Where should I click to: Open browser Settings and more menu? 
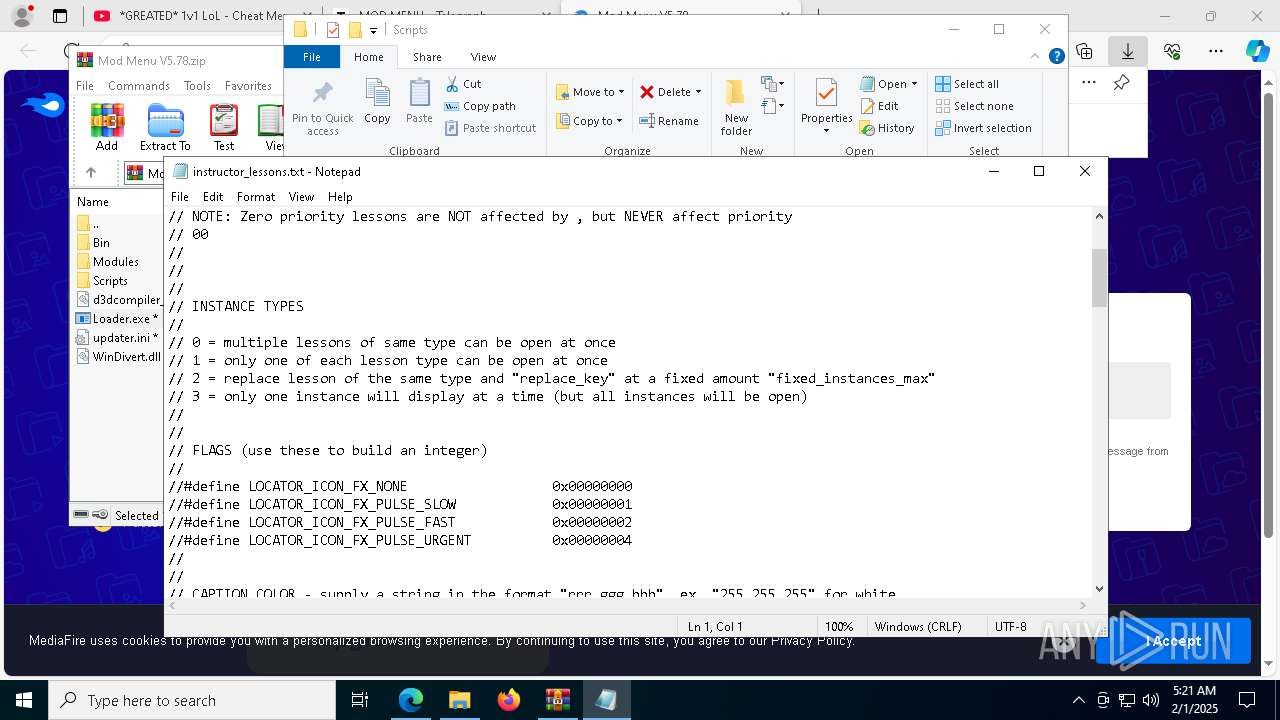(1216, 51)
